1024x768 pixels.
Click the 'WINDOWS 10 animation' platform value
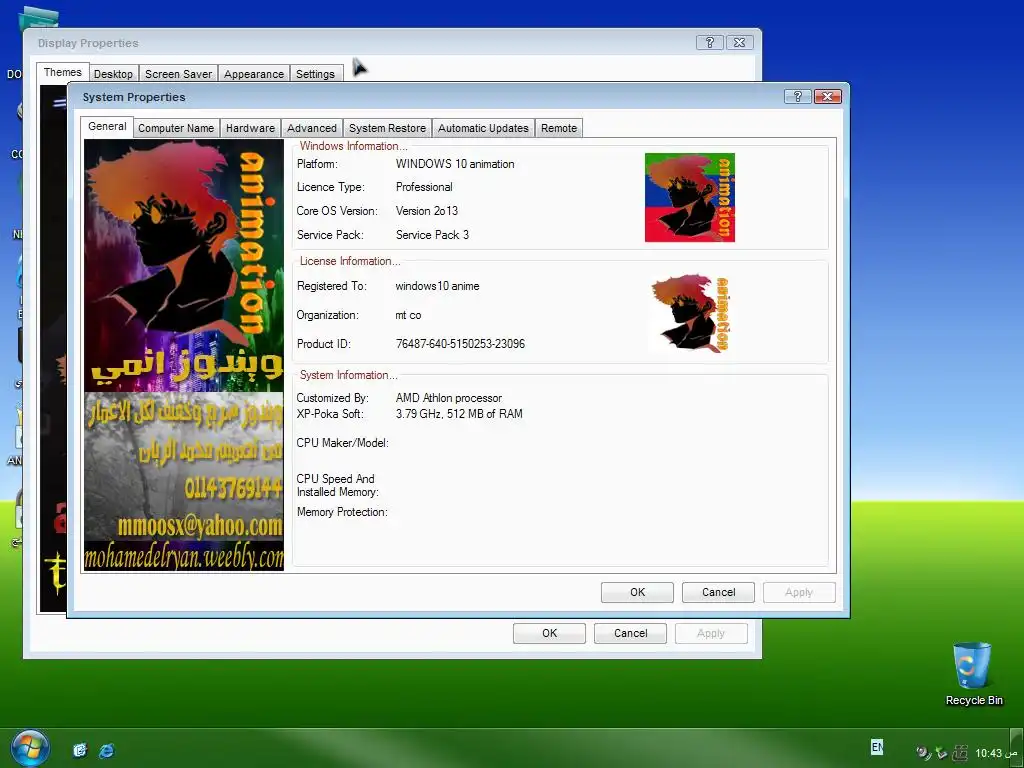455,164
